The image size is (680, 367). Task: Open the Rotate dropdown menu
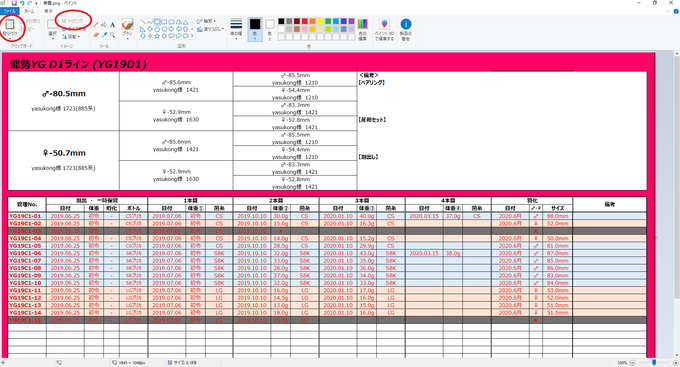[72, 36]
